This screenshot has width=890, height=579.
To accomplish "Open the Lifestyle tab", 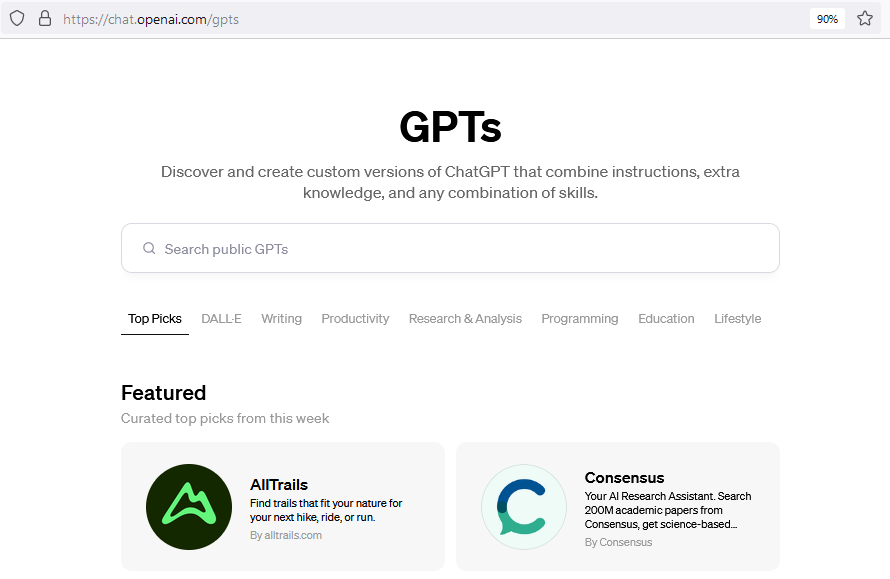I will click(x=737, y=318).
